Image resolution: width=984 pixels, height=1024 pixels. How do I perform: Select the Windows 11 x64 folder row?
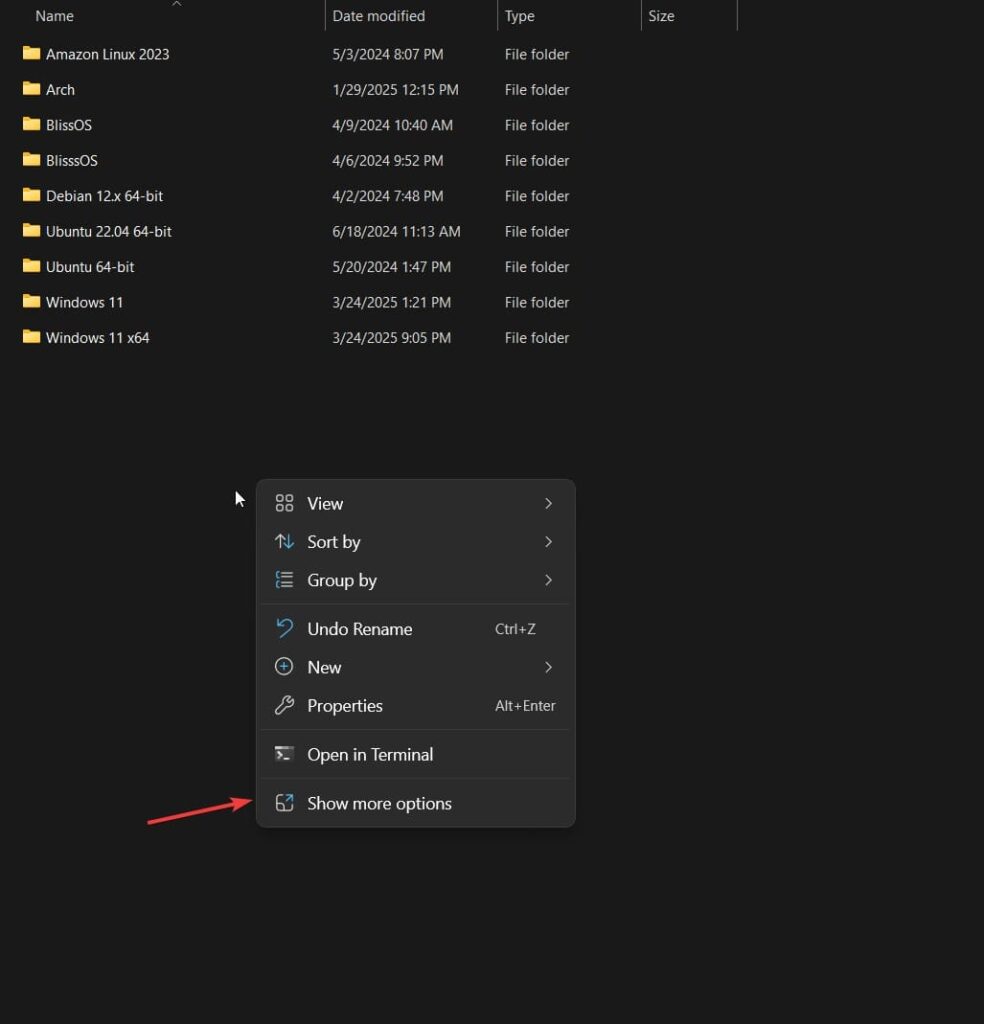pos(97,338)
